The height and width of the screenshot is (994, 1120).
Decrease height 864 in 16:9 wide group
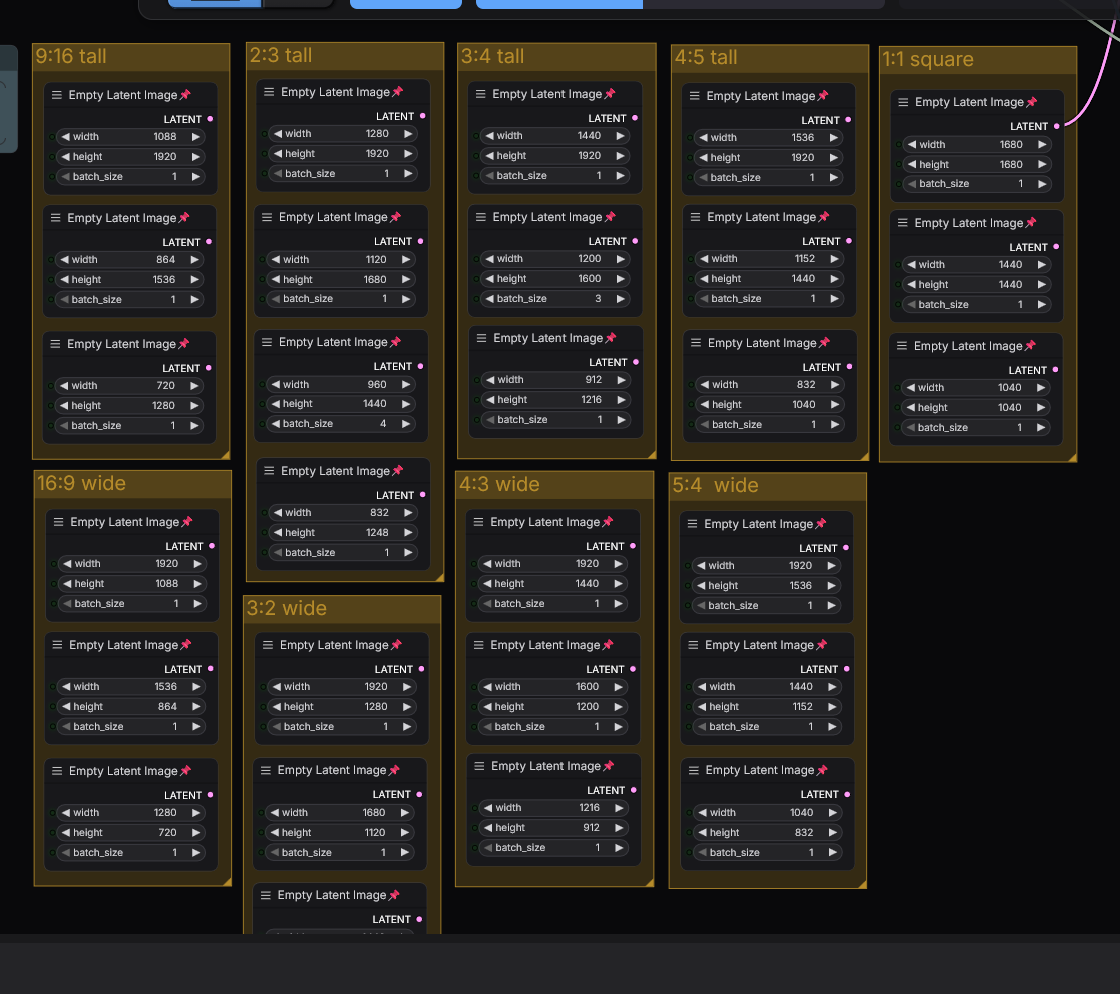[x=66, y=706]
